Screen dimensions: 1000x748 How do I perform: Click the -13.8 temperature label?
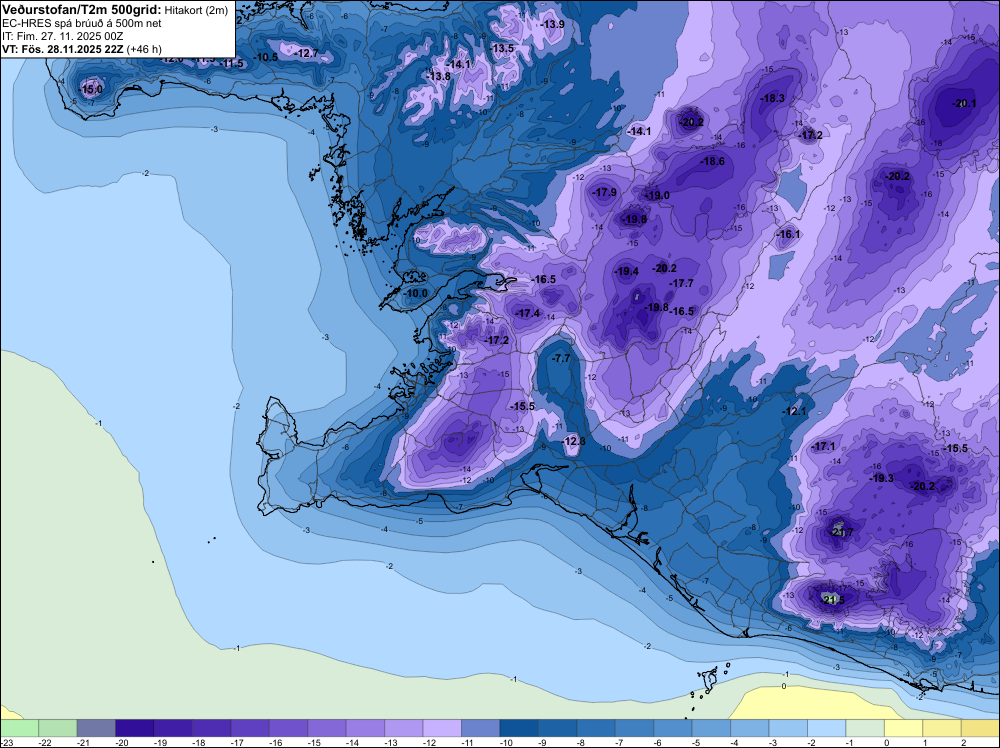pos(438,77)
